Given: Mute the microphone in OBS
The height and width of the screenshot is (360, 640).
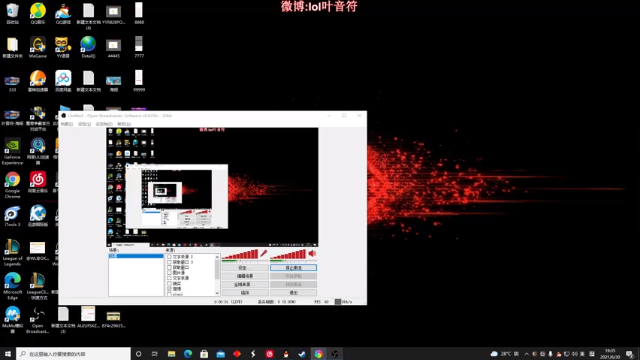Looking at the screenshot, I should point(264,253).
